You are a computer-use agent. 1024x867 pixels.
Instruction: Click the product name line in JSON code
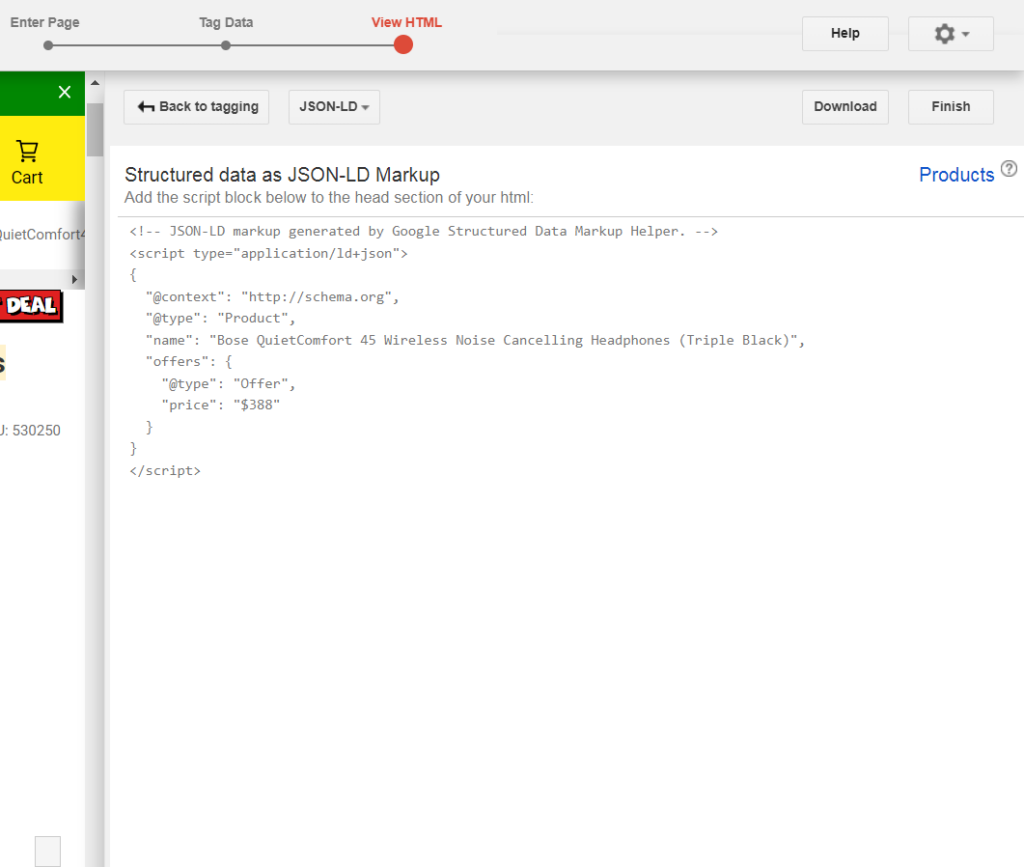475,340
